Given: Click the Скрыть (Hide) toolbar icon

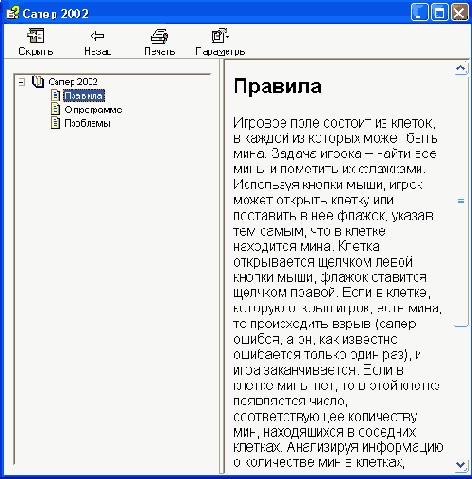Looking at the screenshot, I should pos(36,36).
